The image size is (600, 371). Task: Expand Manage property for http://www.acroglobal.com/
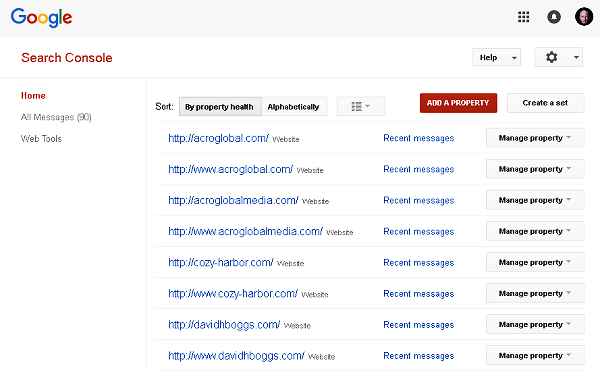535,169
